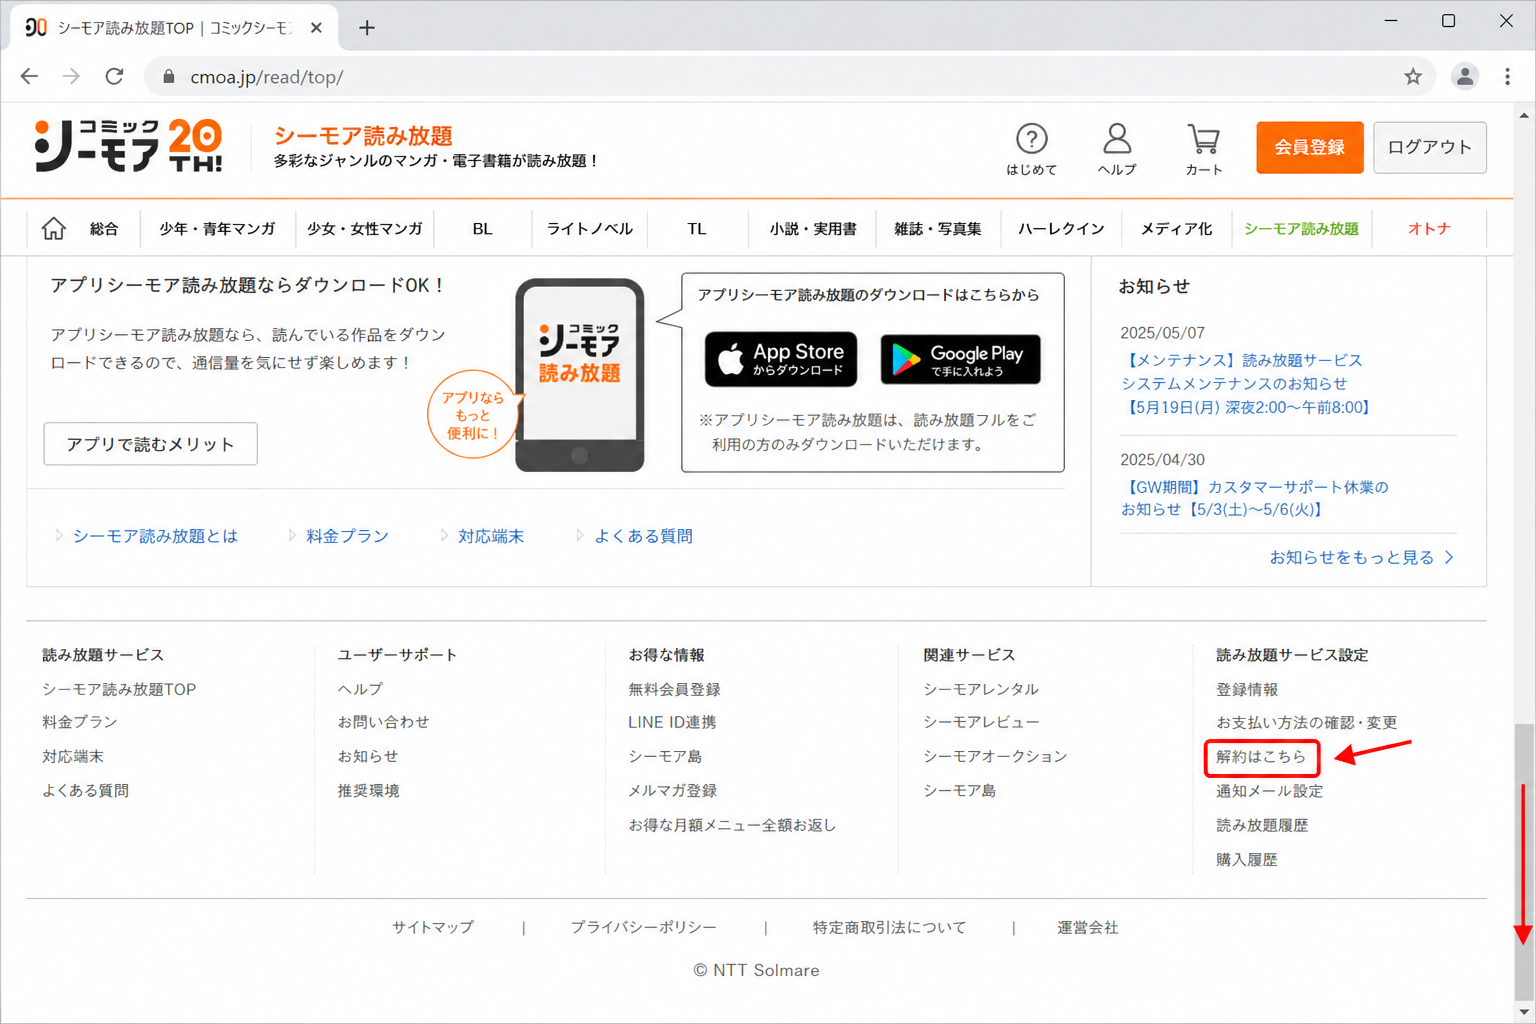Click the page scrollbar up arrow
Viewport: 1536px width, 1024px height.
click(1524, 115)
